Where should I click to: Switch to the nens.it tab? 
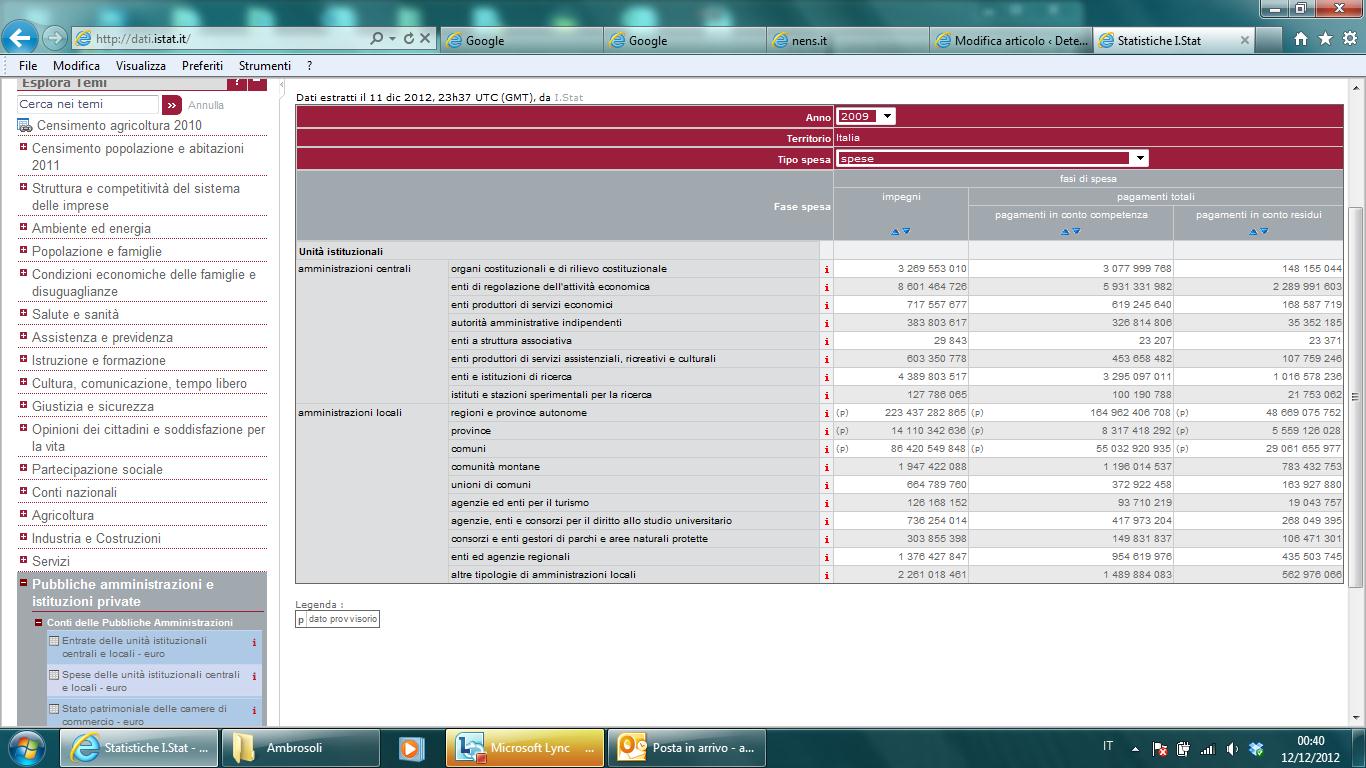coord(848,40)
